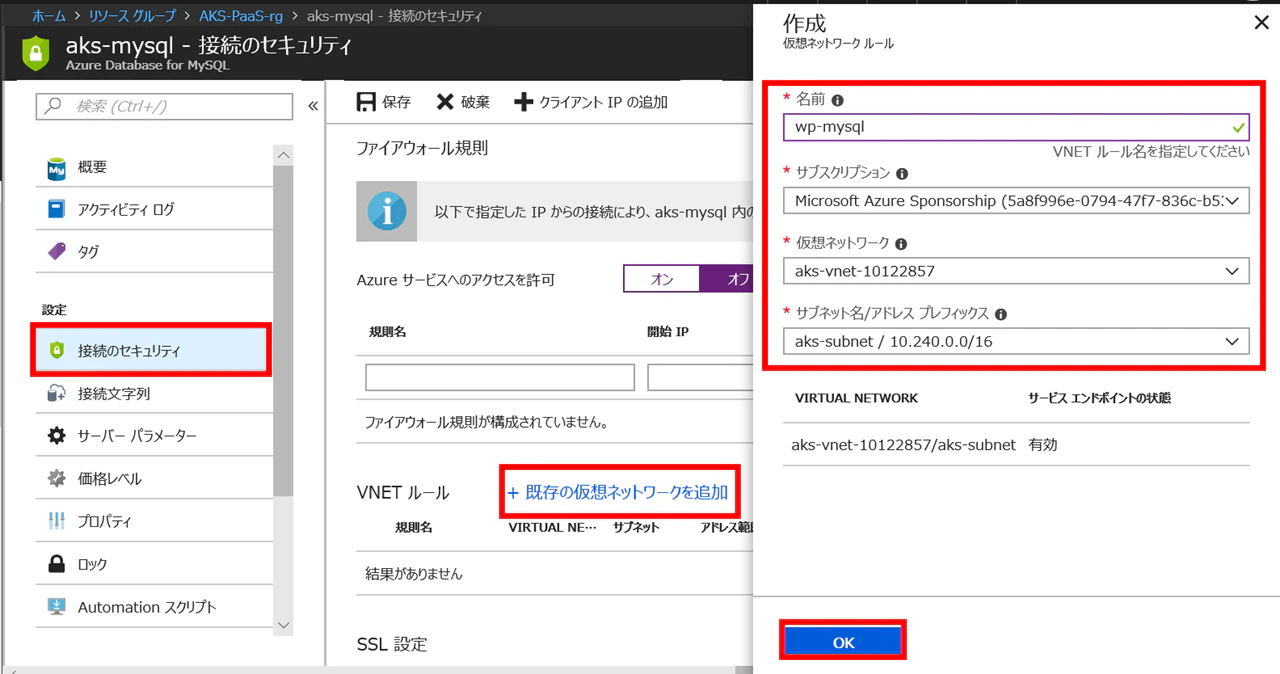
Task: Collapse the sidebar with the double chevron
Action: (313, 106)
